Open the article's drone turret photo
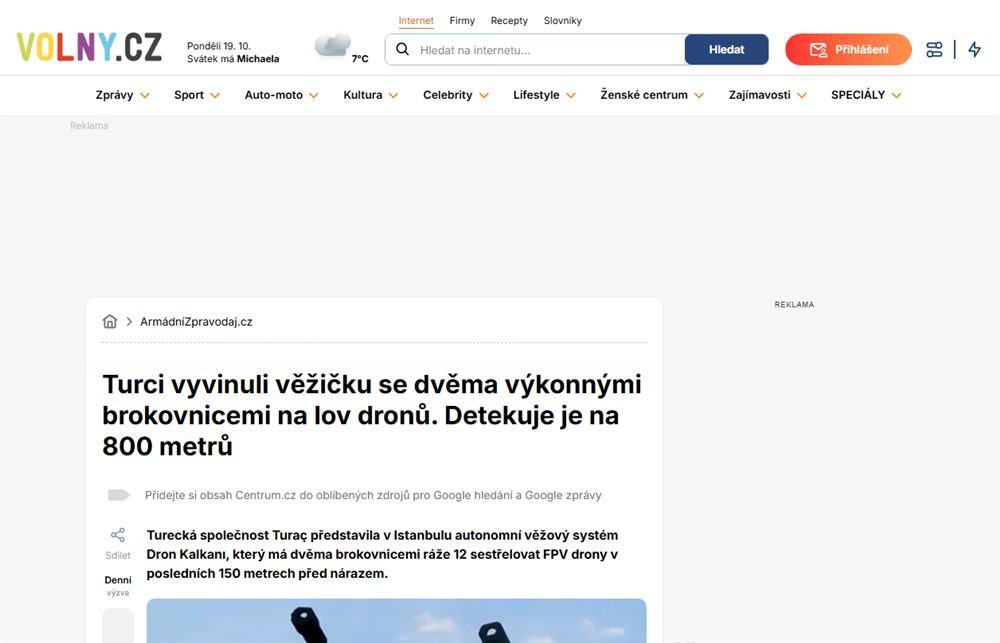Image resolution: width=1000 pixels, height=643 pixels. (x=396, y=621)
